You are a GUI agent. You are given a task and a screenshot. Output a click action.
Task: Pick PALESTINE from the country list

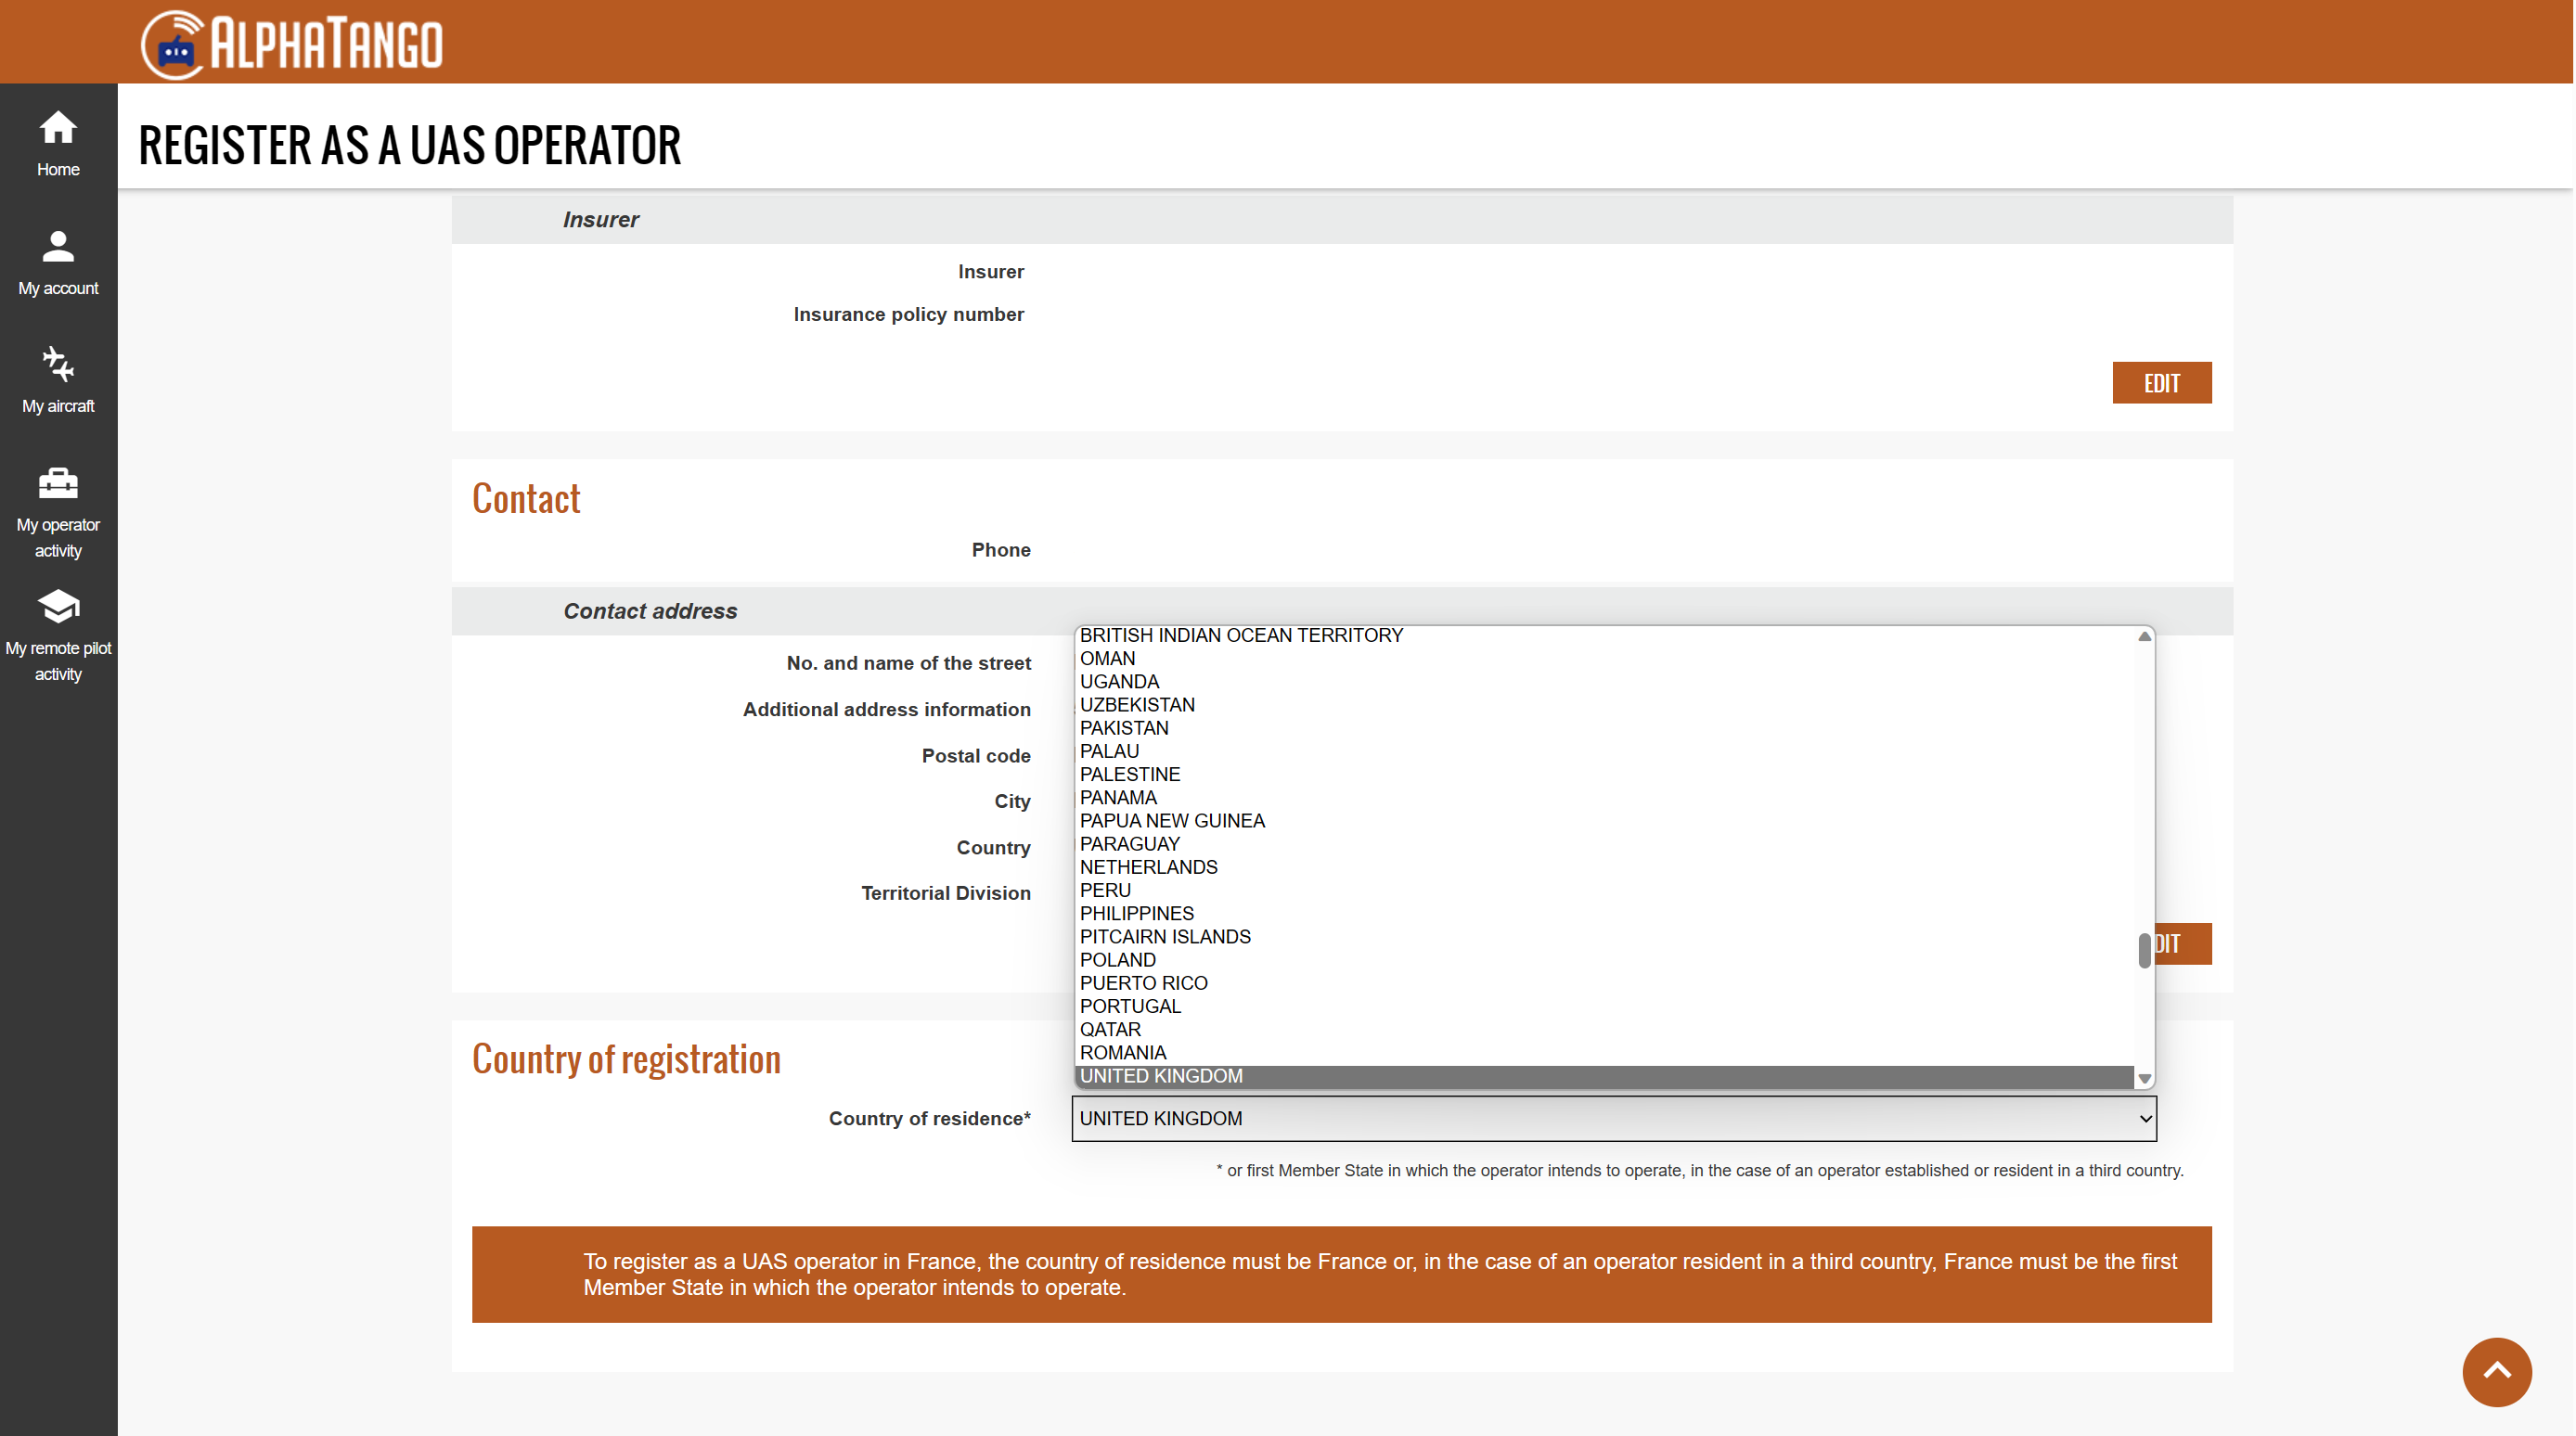coord(1605,774)
